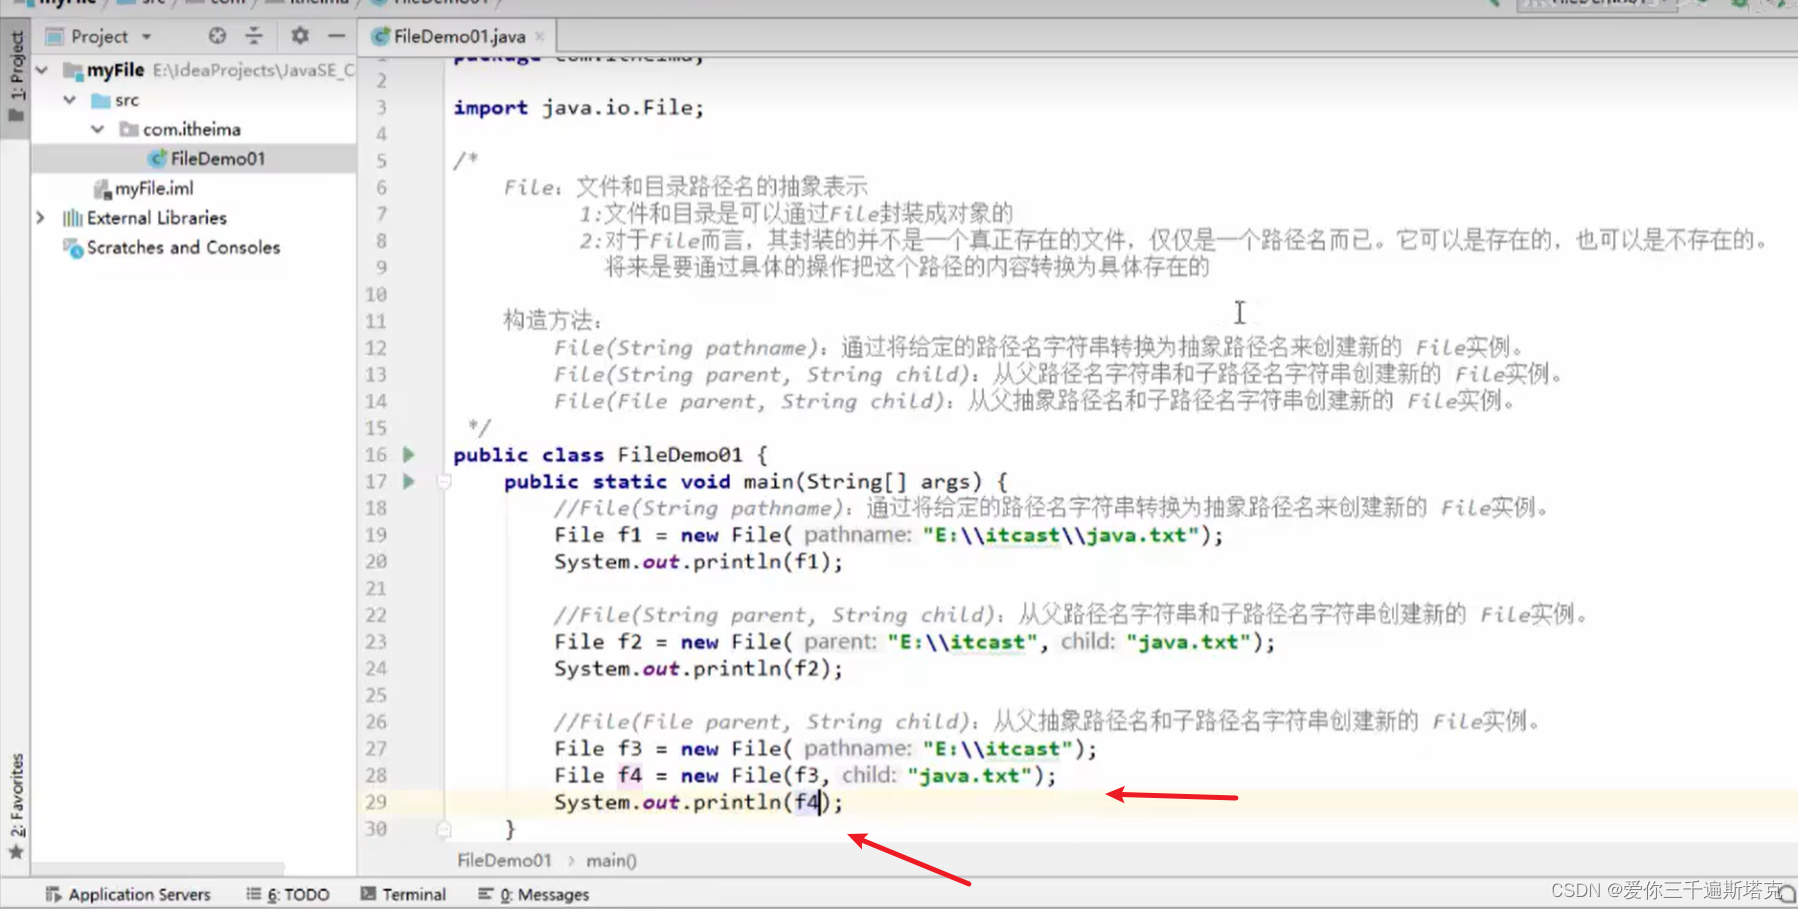
Task: Click FileDemo01 class icon in project tree
Action: [x=157, y=158]
